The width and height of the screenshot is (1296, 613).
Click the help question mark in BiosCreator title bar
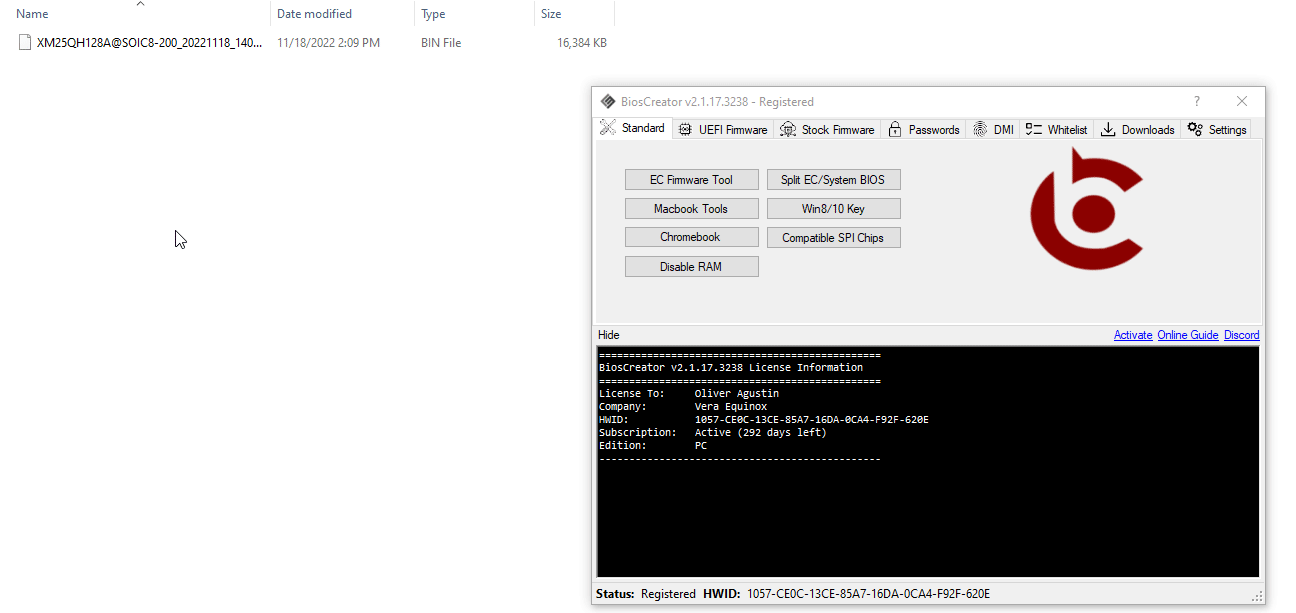(x=1197, y=101)
